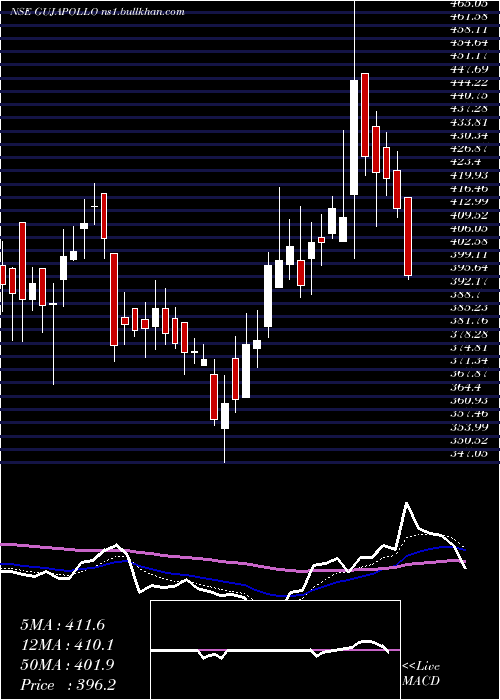Click the ns1.bullkhan.com source label
Image resolution: width=500 pixels, height=700 pixels.
coord(141,12)
